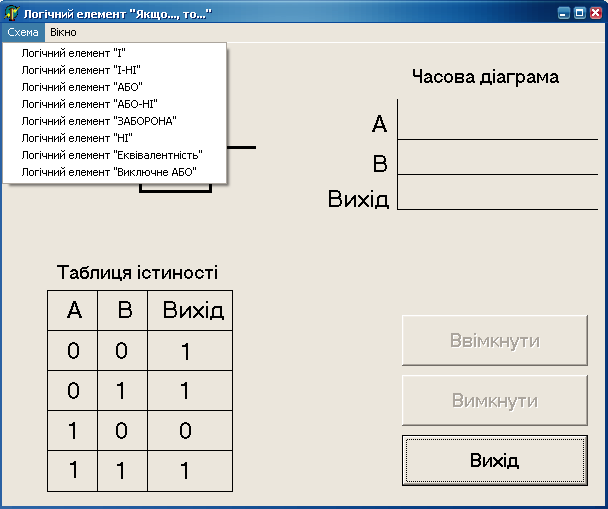Image resolution: width=608 pixels, height=509 pixels.
Task: Click the Часова діаграма heading
Action: click(485, 77)
